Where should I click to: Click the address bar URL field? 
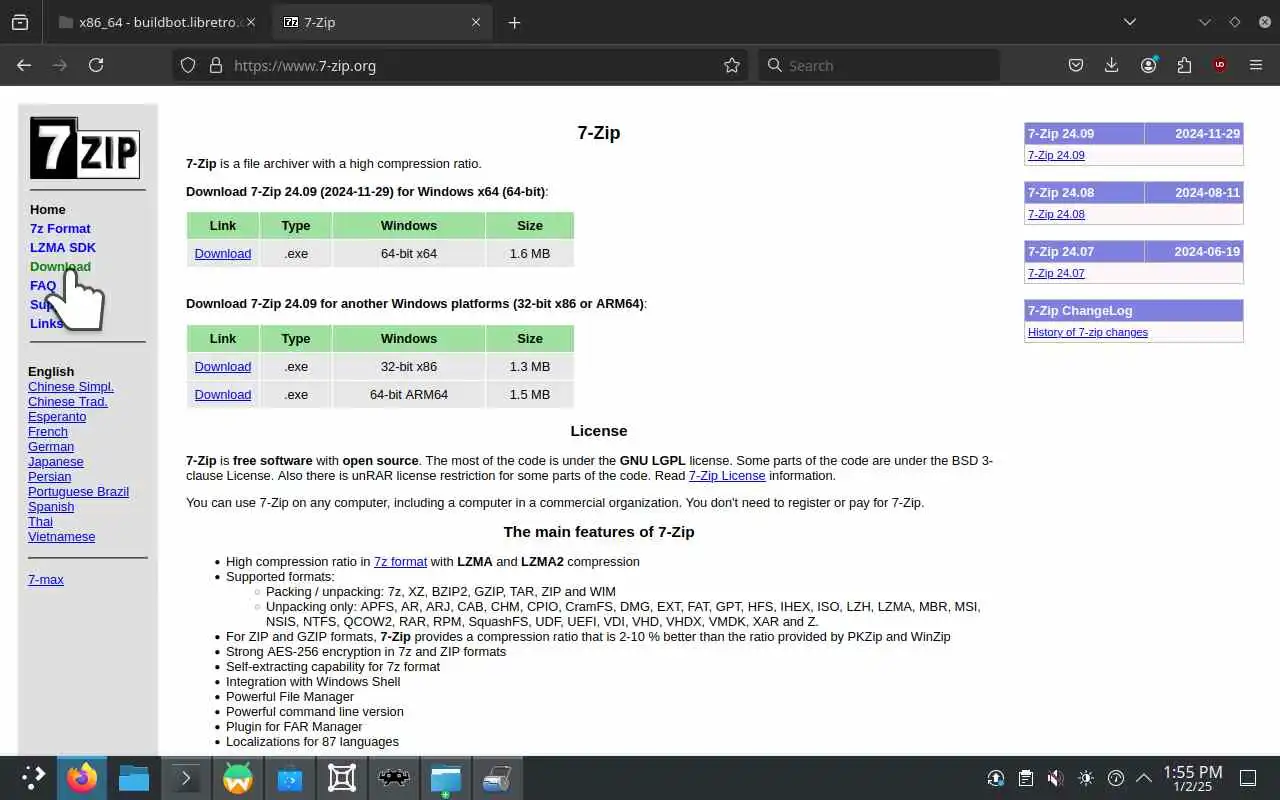pos(460,65)
